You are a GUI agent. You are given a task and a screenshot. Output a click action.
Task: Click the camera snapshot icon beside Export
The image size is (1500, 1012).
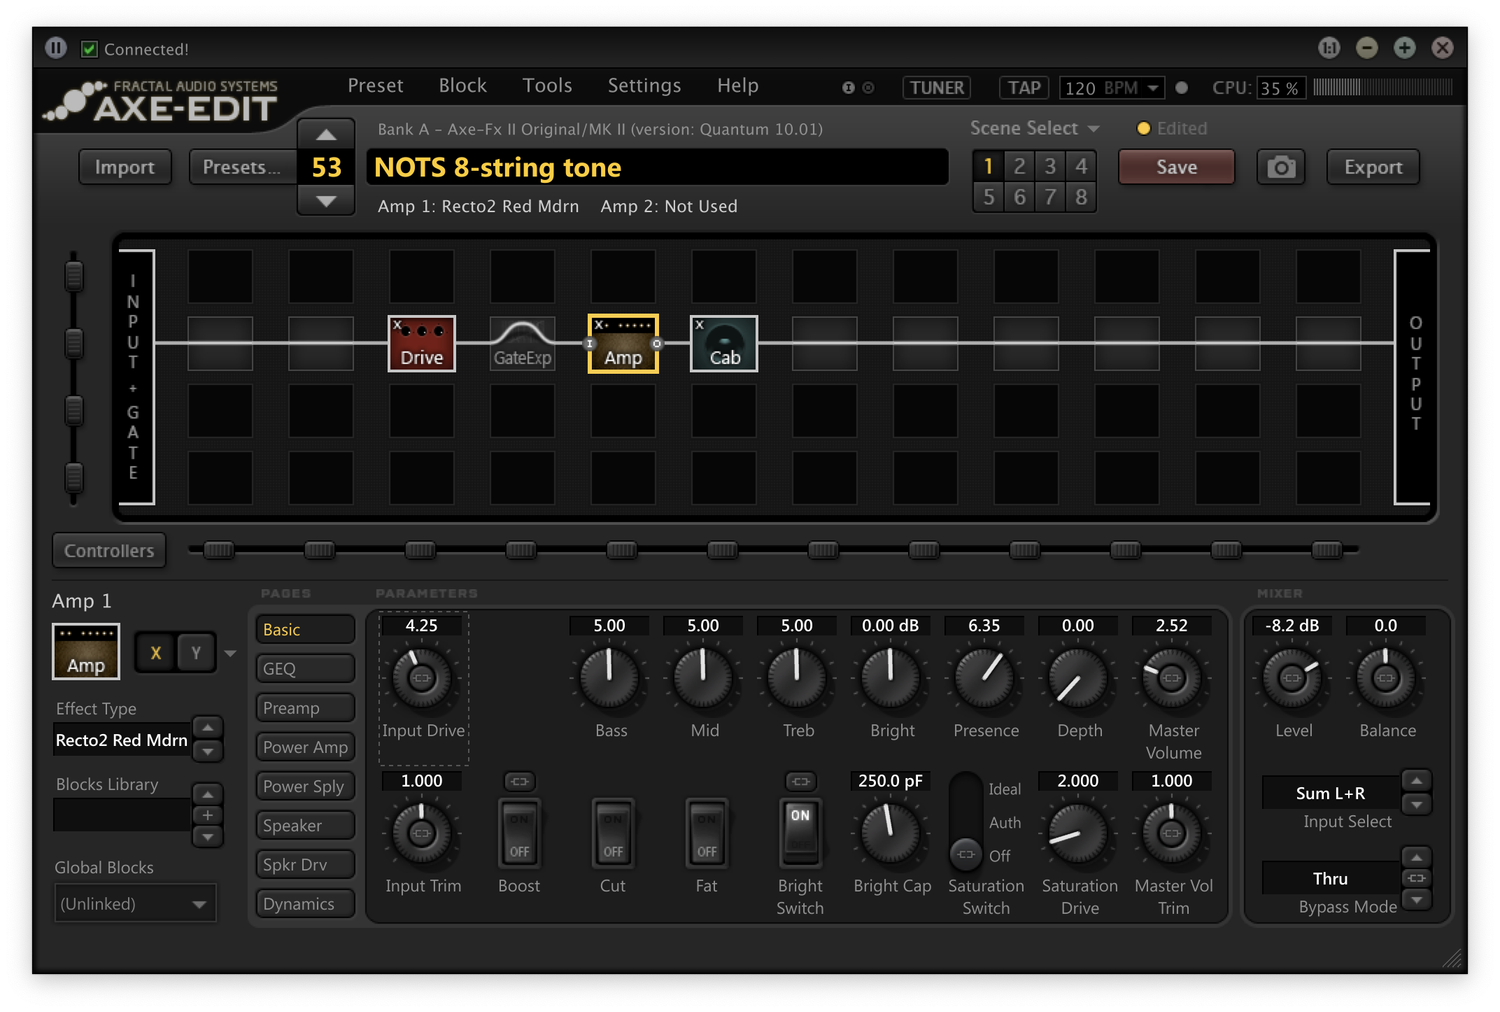(1281, 167)
